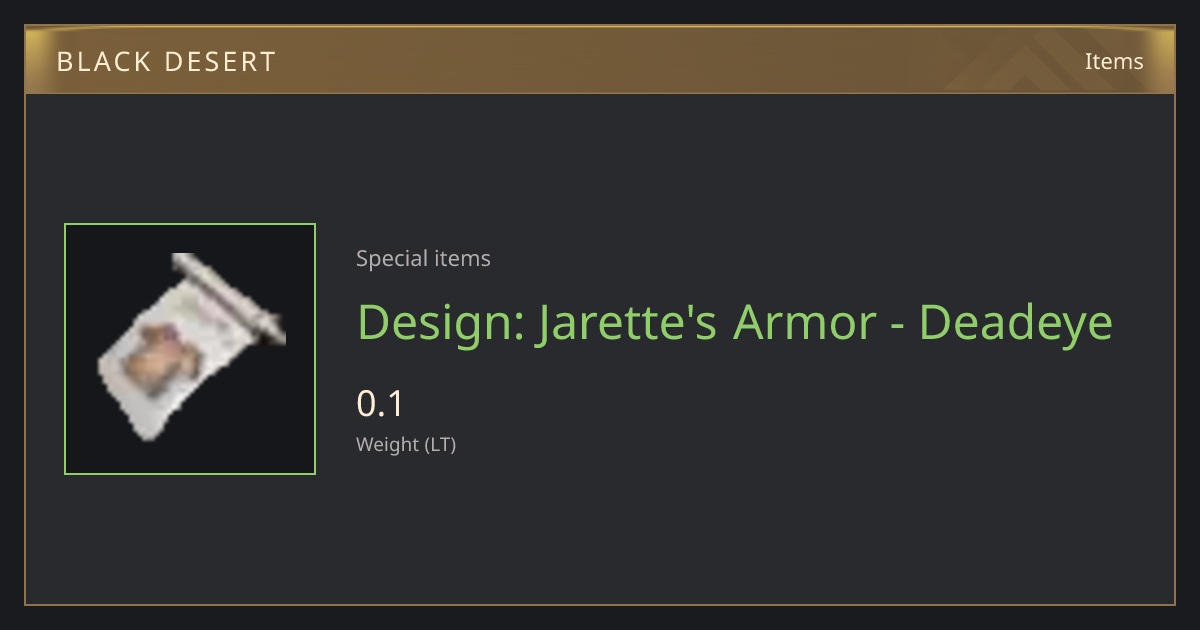Click the word DESERT in header

click(216, 62)
